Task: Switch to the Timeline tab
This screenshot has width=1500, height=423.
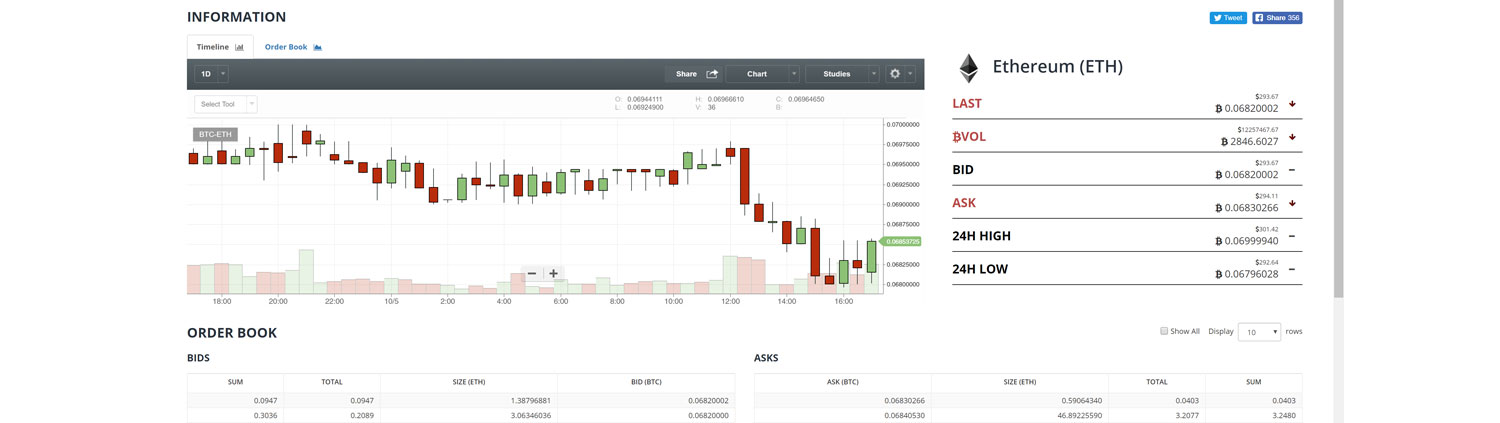Action: click(x=220, y=47)
